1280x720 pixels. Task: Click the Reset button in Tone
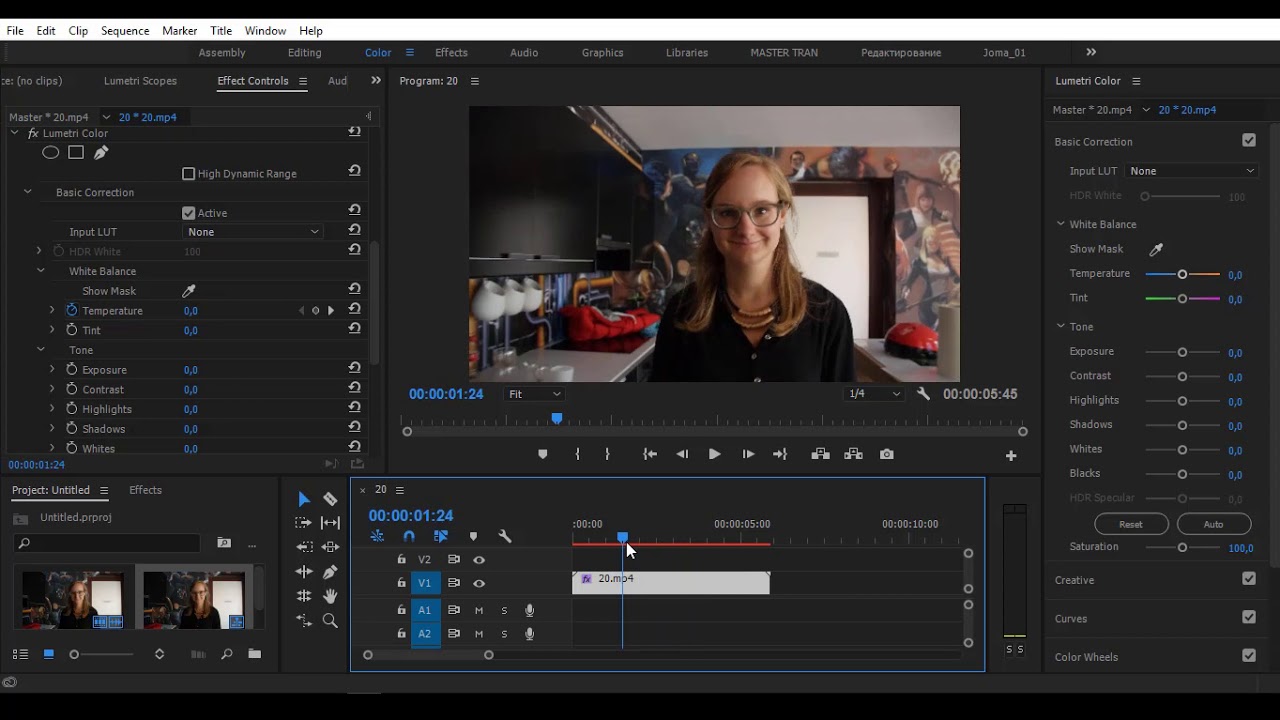click(x=1131, y=524)
